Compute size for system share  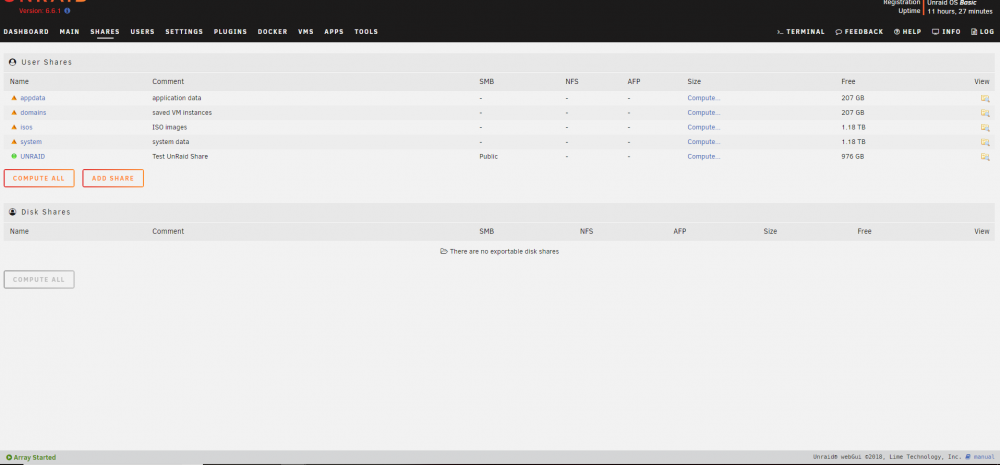click(703, 142)
